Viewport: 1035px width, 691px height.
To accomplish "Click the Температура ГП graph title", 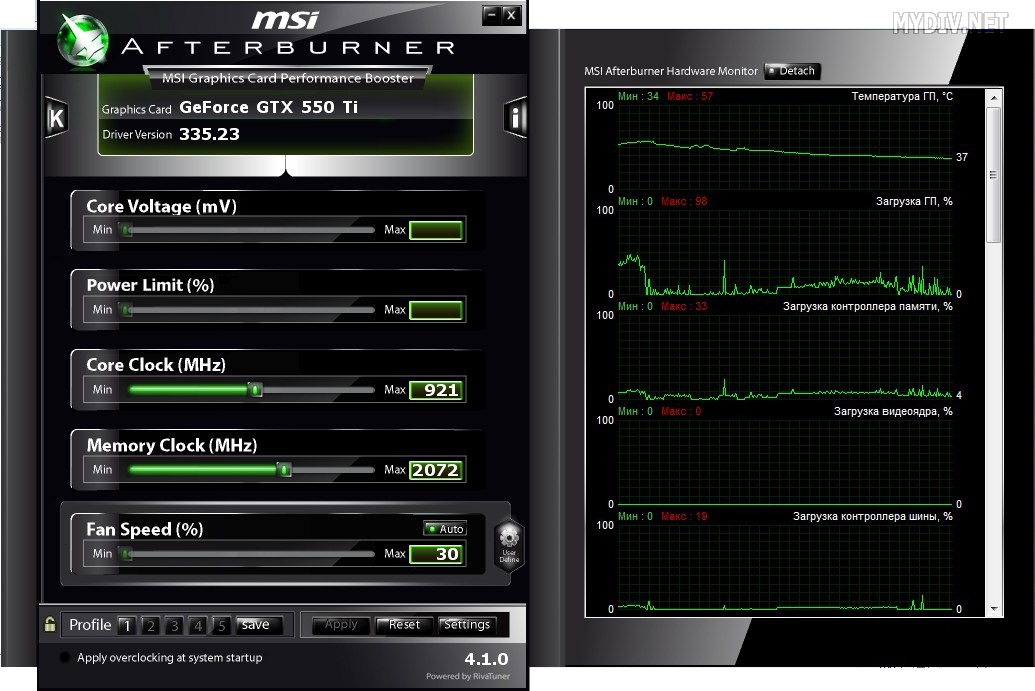I will [902, 96].
